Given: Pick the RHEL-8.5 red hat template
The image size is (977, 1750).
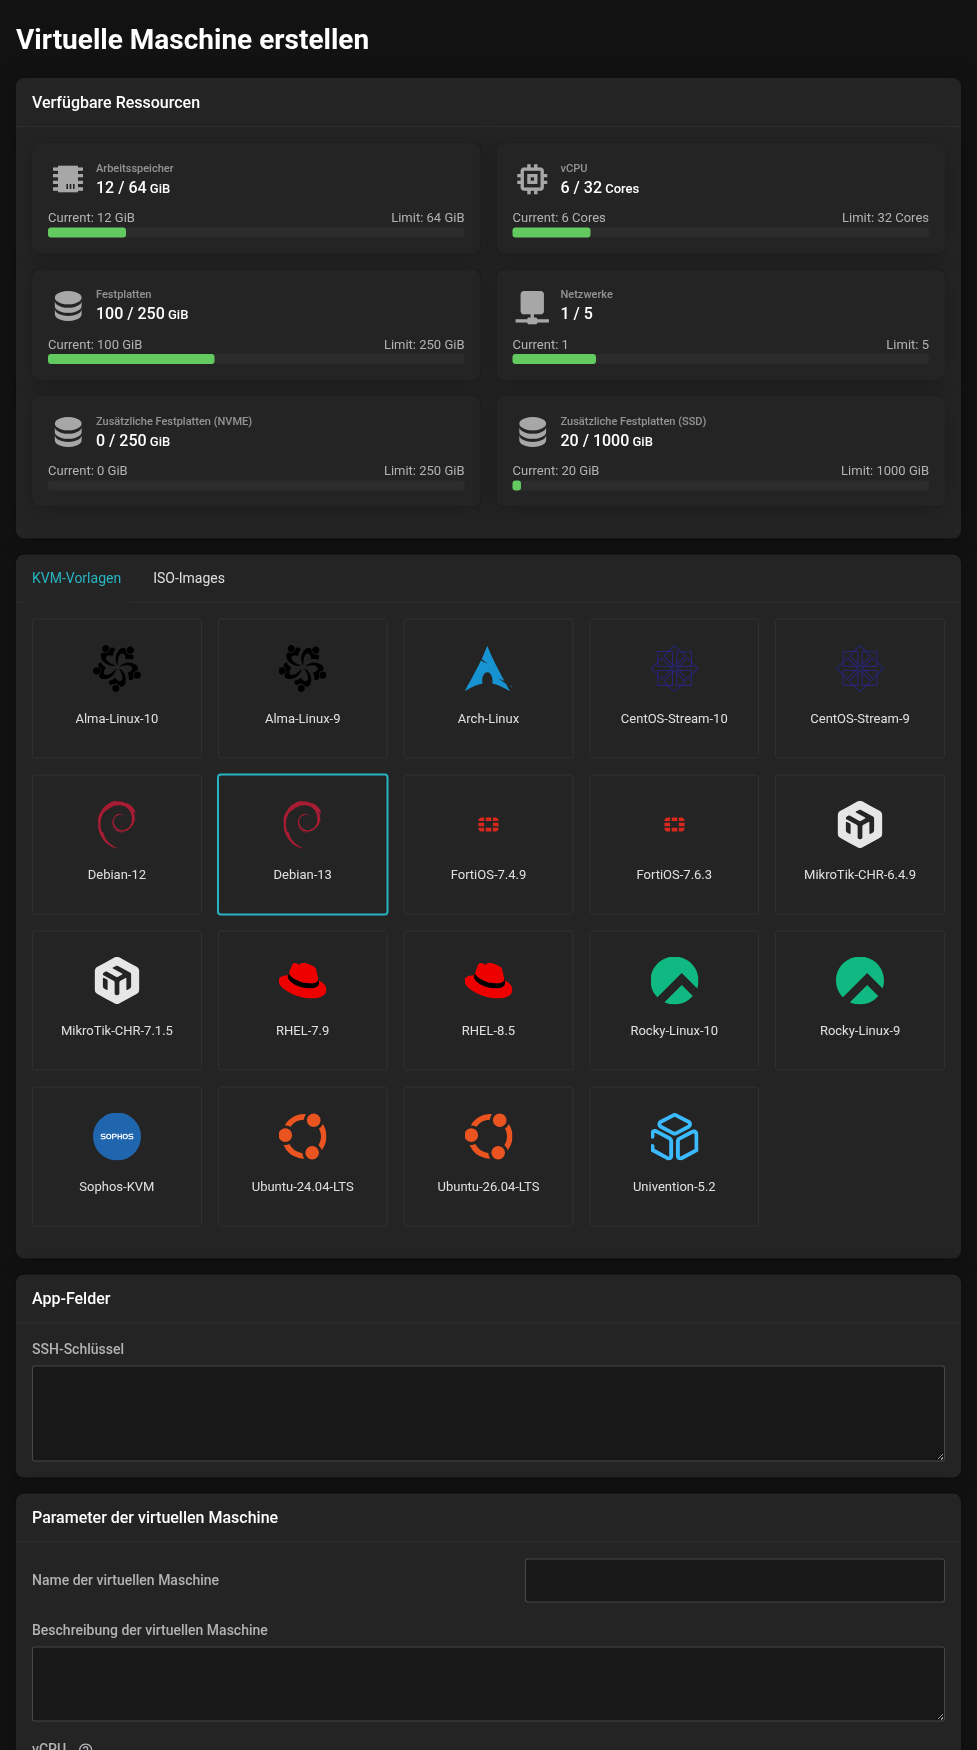Looking at the screenshot, I should (x=488, y=1000).
